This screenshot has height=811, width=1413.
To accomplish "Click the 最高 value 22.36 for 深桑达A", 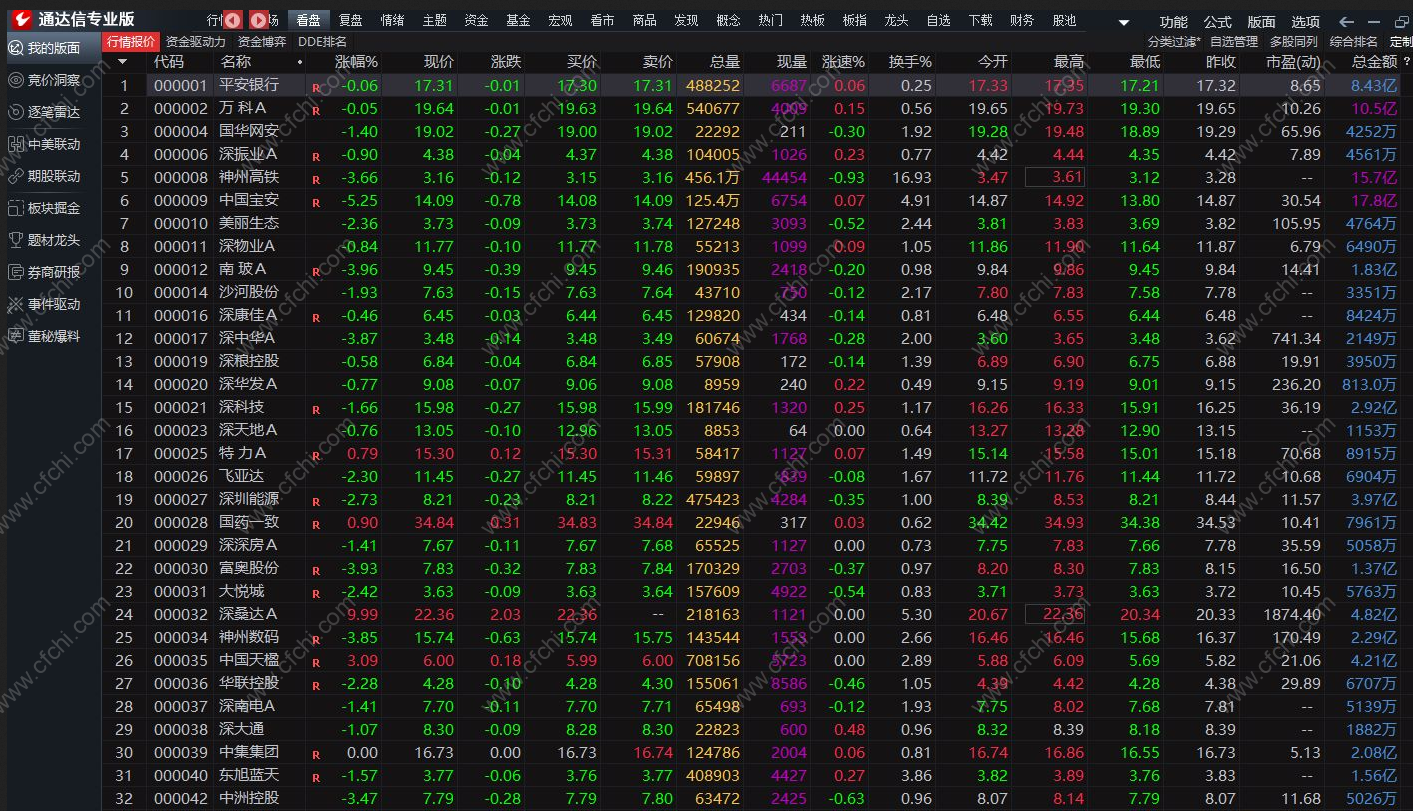I will (x=1055, y=615).
